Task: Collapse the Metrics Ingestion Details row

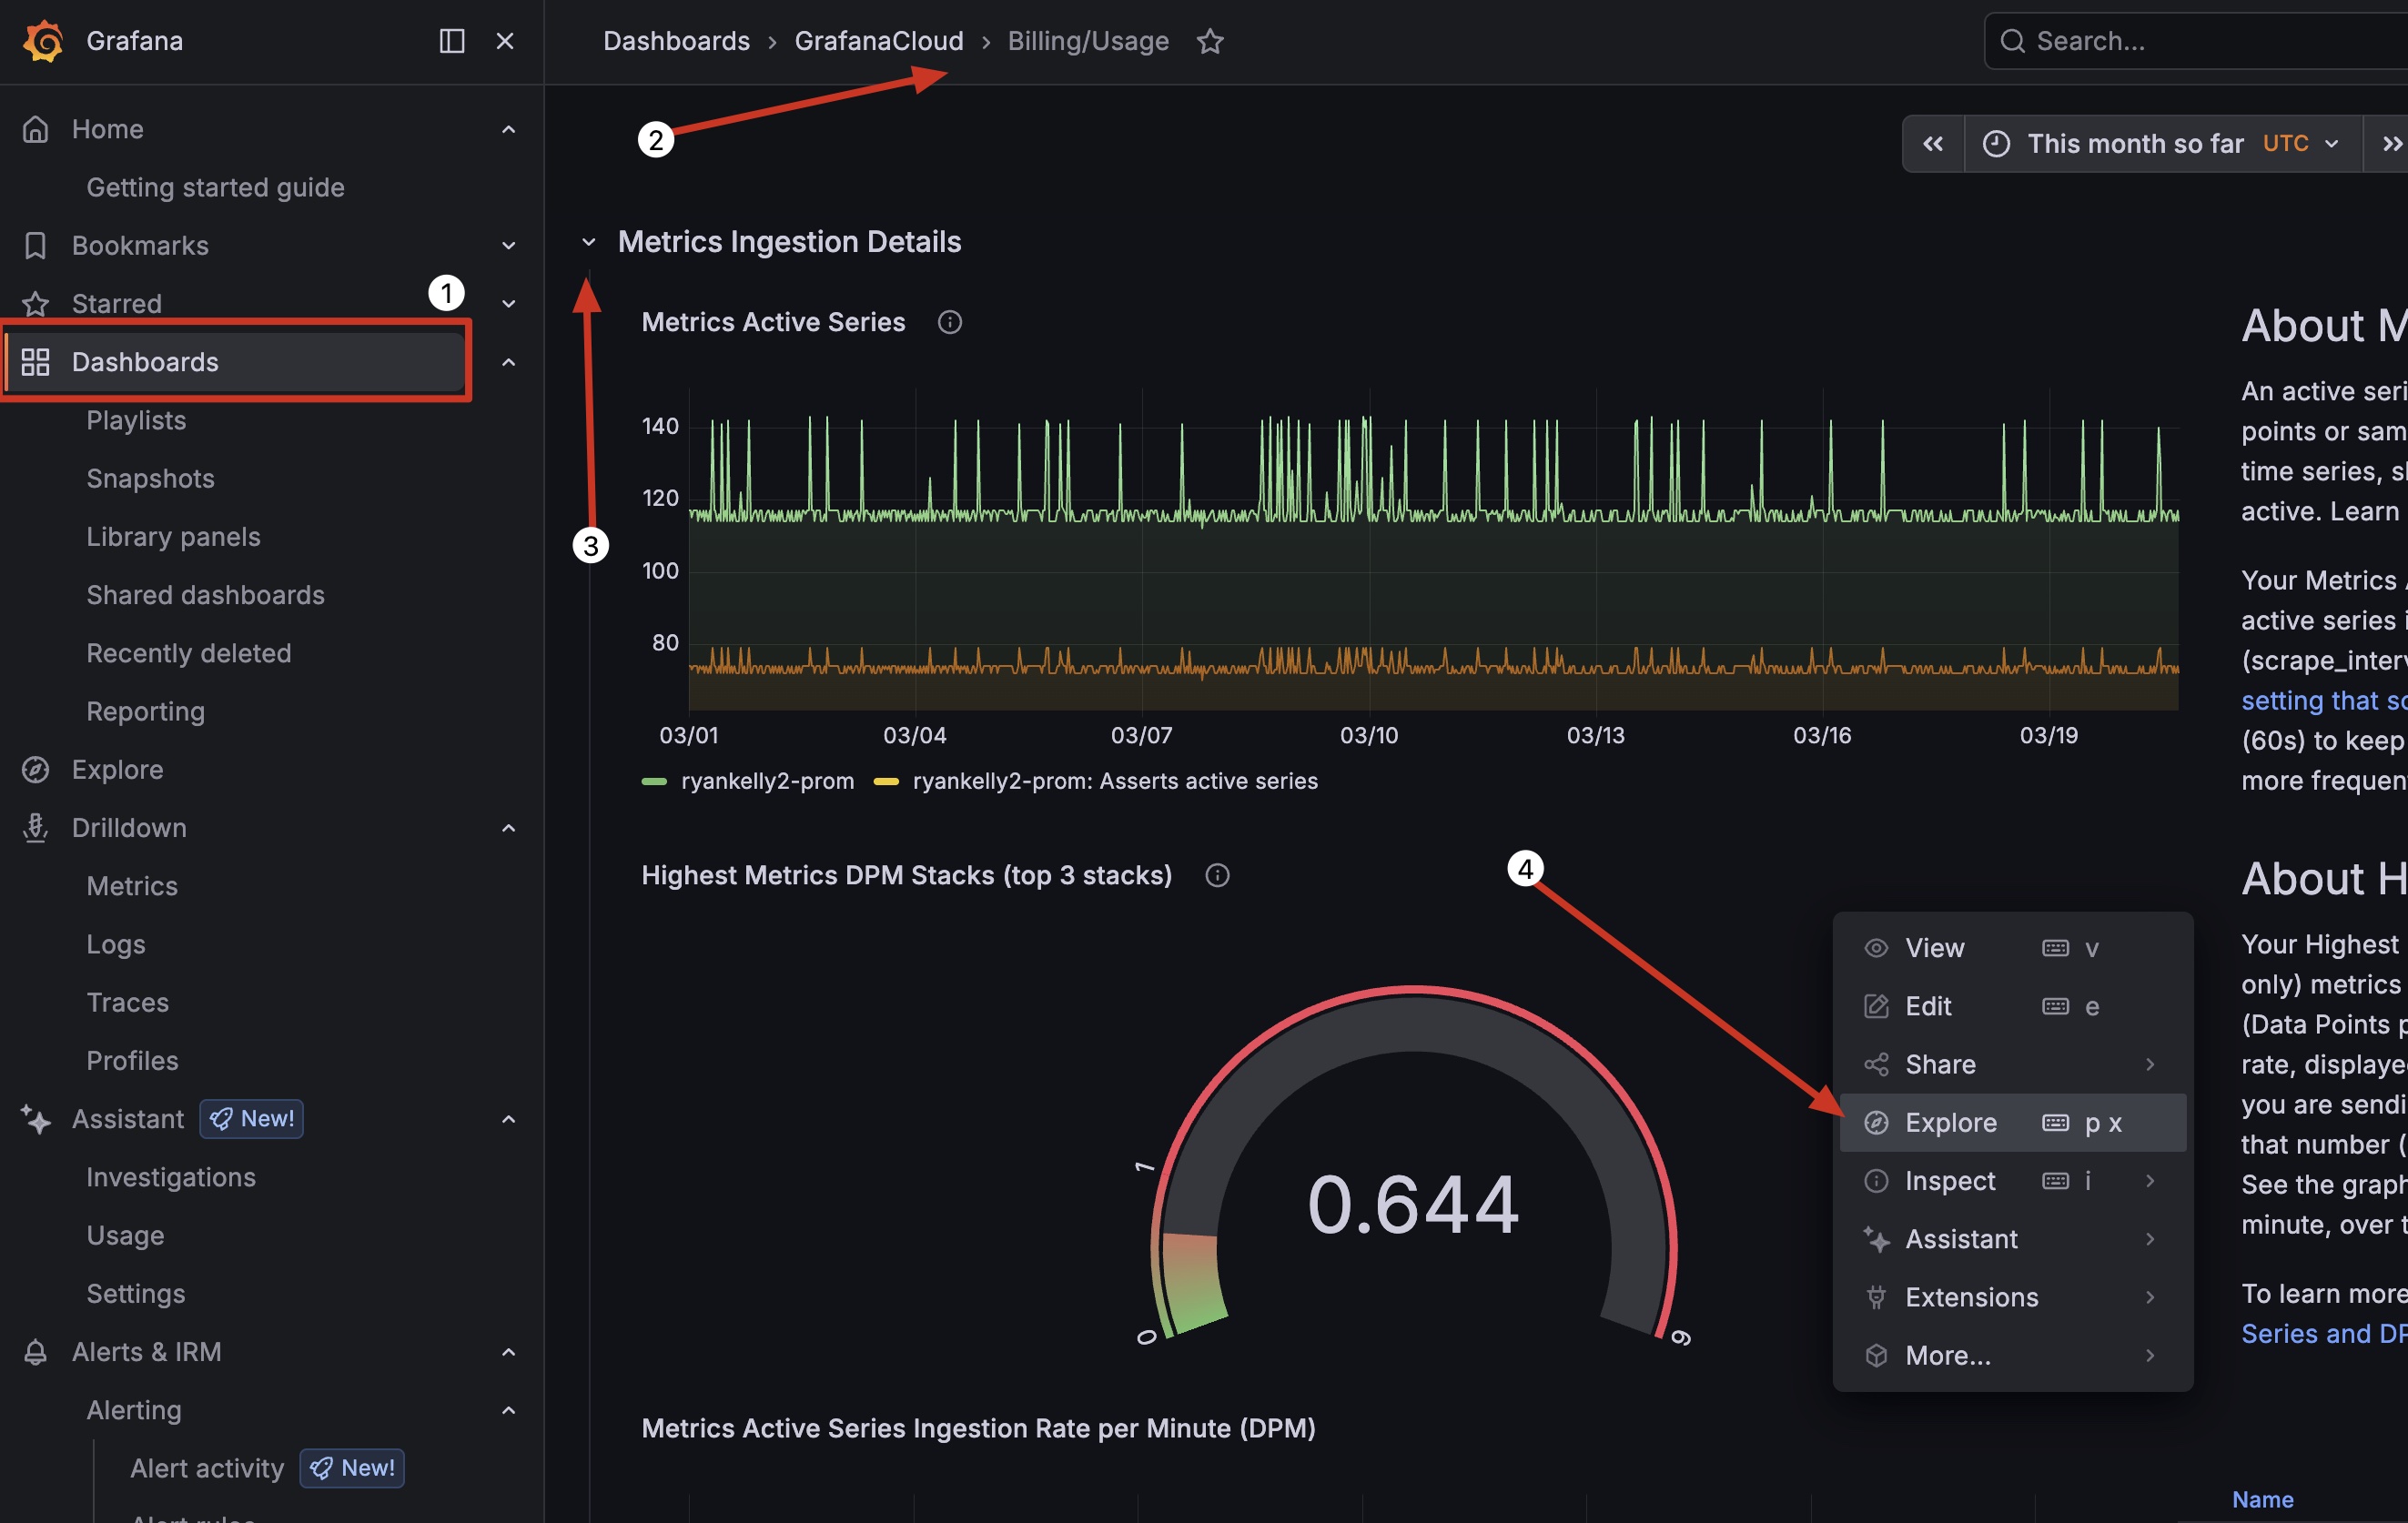Action: [589, 242]
